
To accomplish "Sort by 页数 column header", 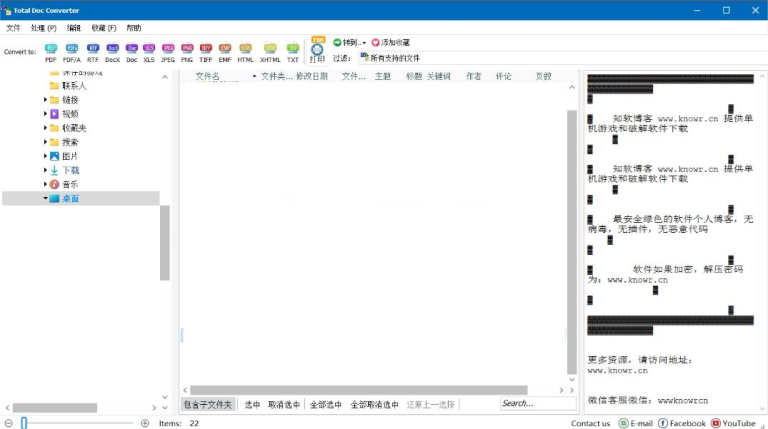I will pos(543,76).
